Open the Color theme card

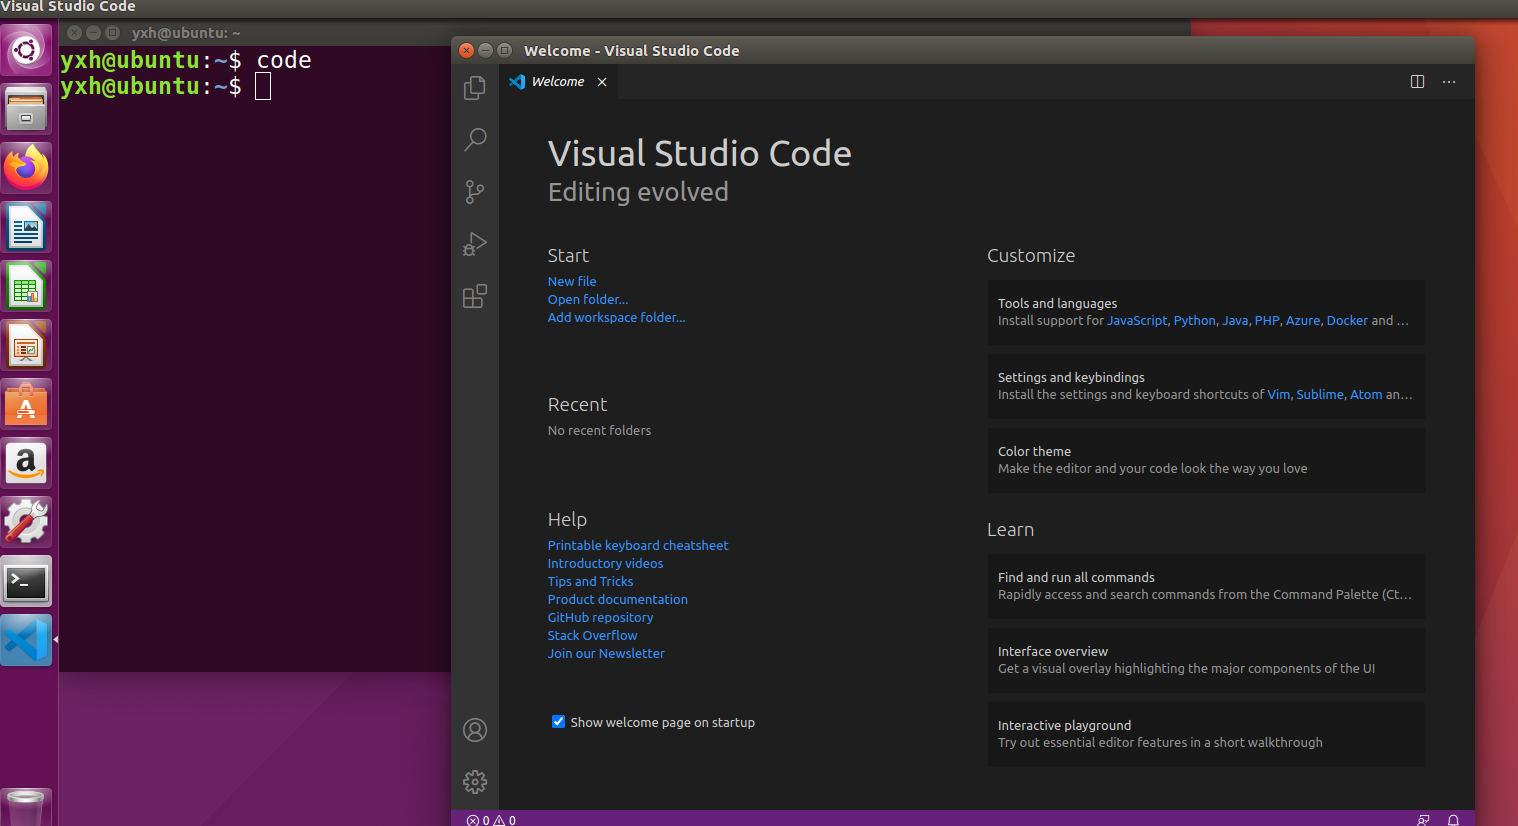pyautogui.click(x=1206, y=460)
